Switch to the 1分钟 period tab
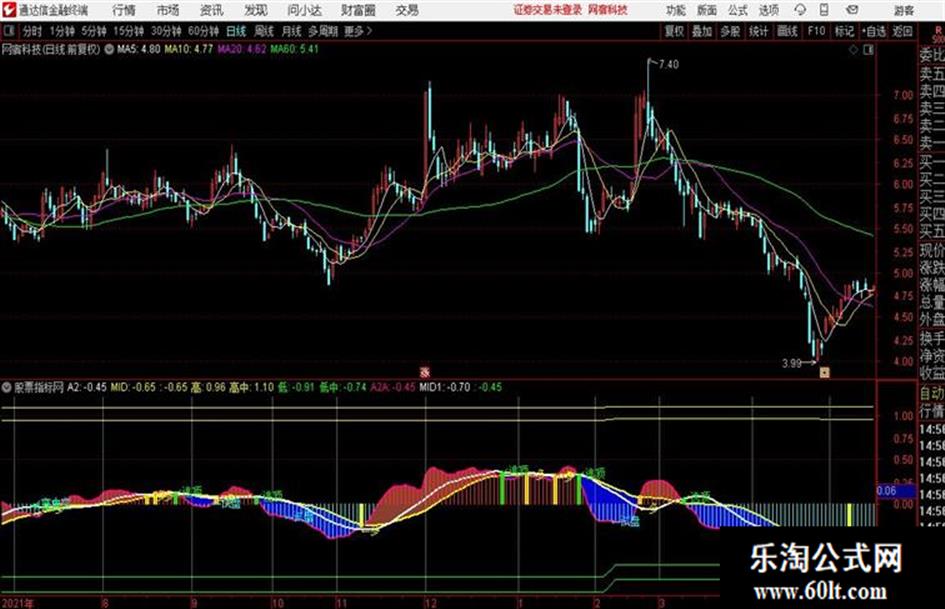 click(61, 31)
